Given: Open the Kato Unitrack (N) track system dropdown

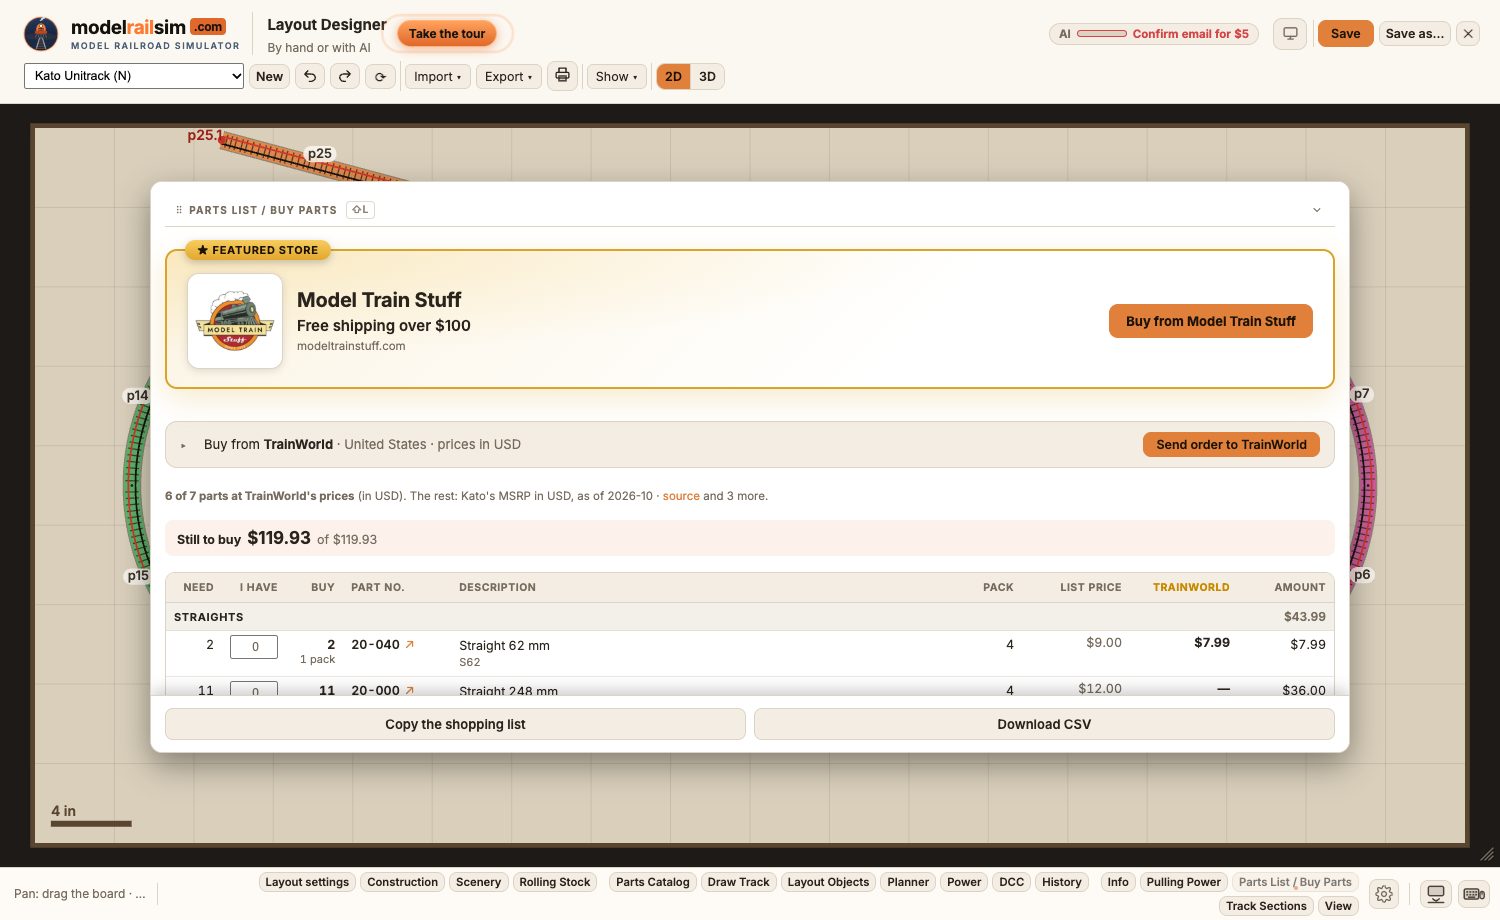Looking at the screenshot, I should pyautogui.click(x=134, y=76).
